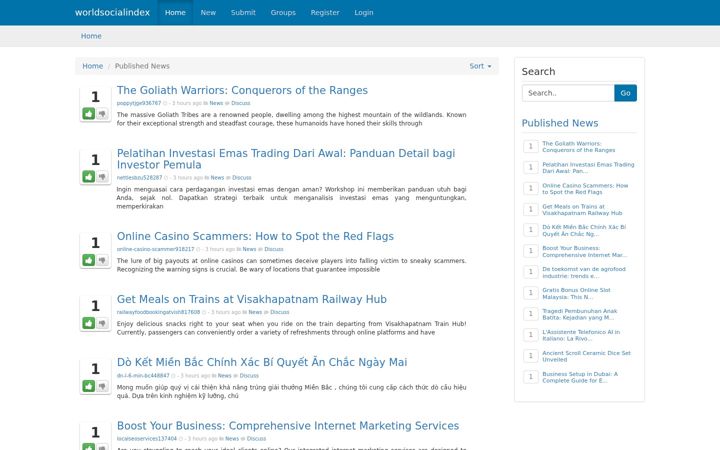Open the New menu item
Viewport: 720px width, 450px height.
(x=208, y=12)
